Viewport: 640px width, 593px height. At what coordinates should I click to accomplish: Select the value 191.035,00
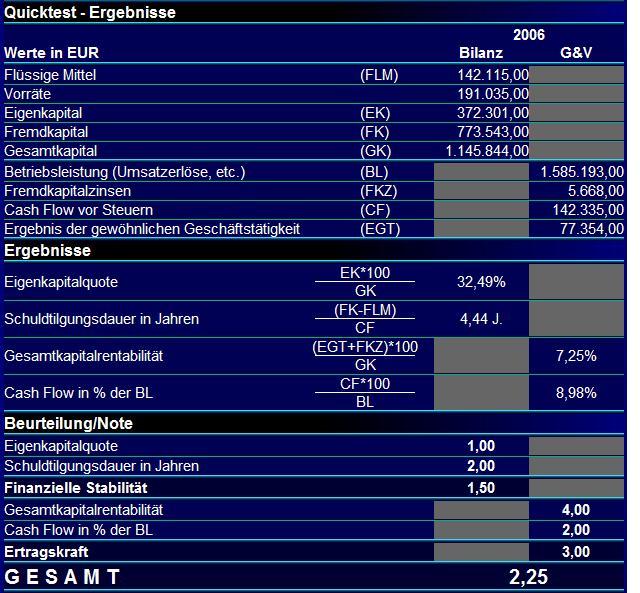[493, 94]
